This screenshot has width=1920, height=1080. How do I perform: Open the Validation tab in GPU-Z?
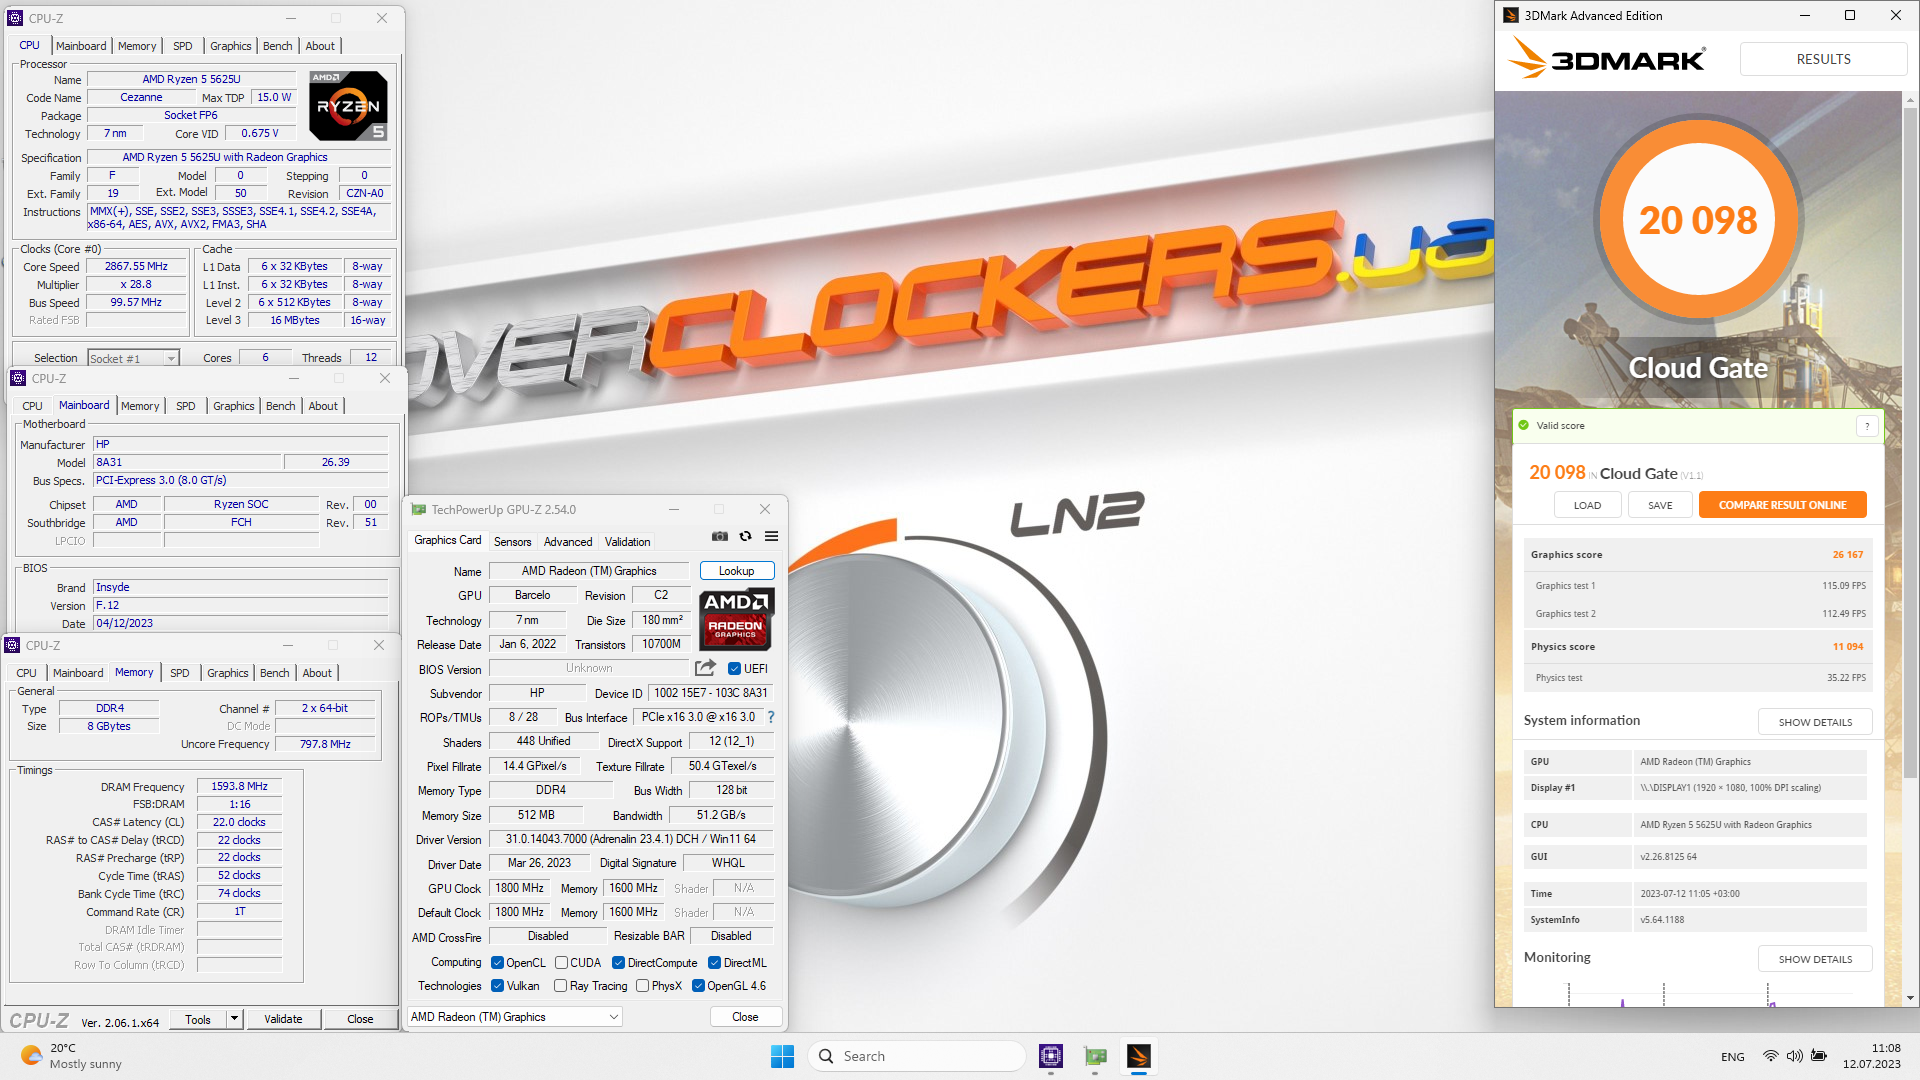[x=627, y=542]
